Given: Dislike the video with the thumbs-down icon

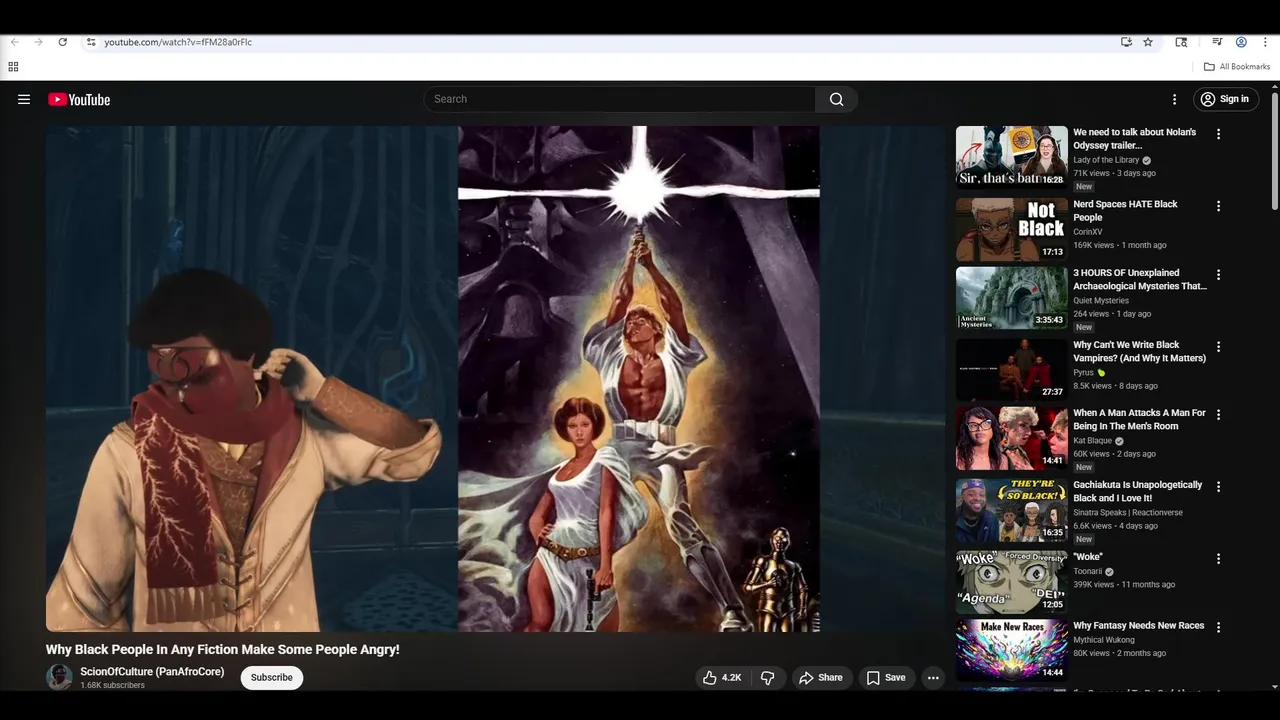Looking at the screenshot, I should pyautogui.click(x=767, y=678).
